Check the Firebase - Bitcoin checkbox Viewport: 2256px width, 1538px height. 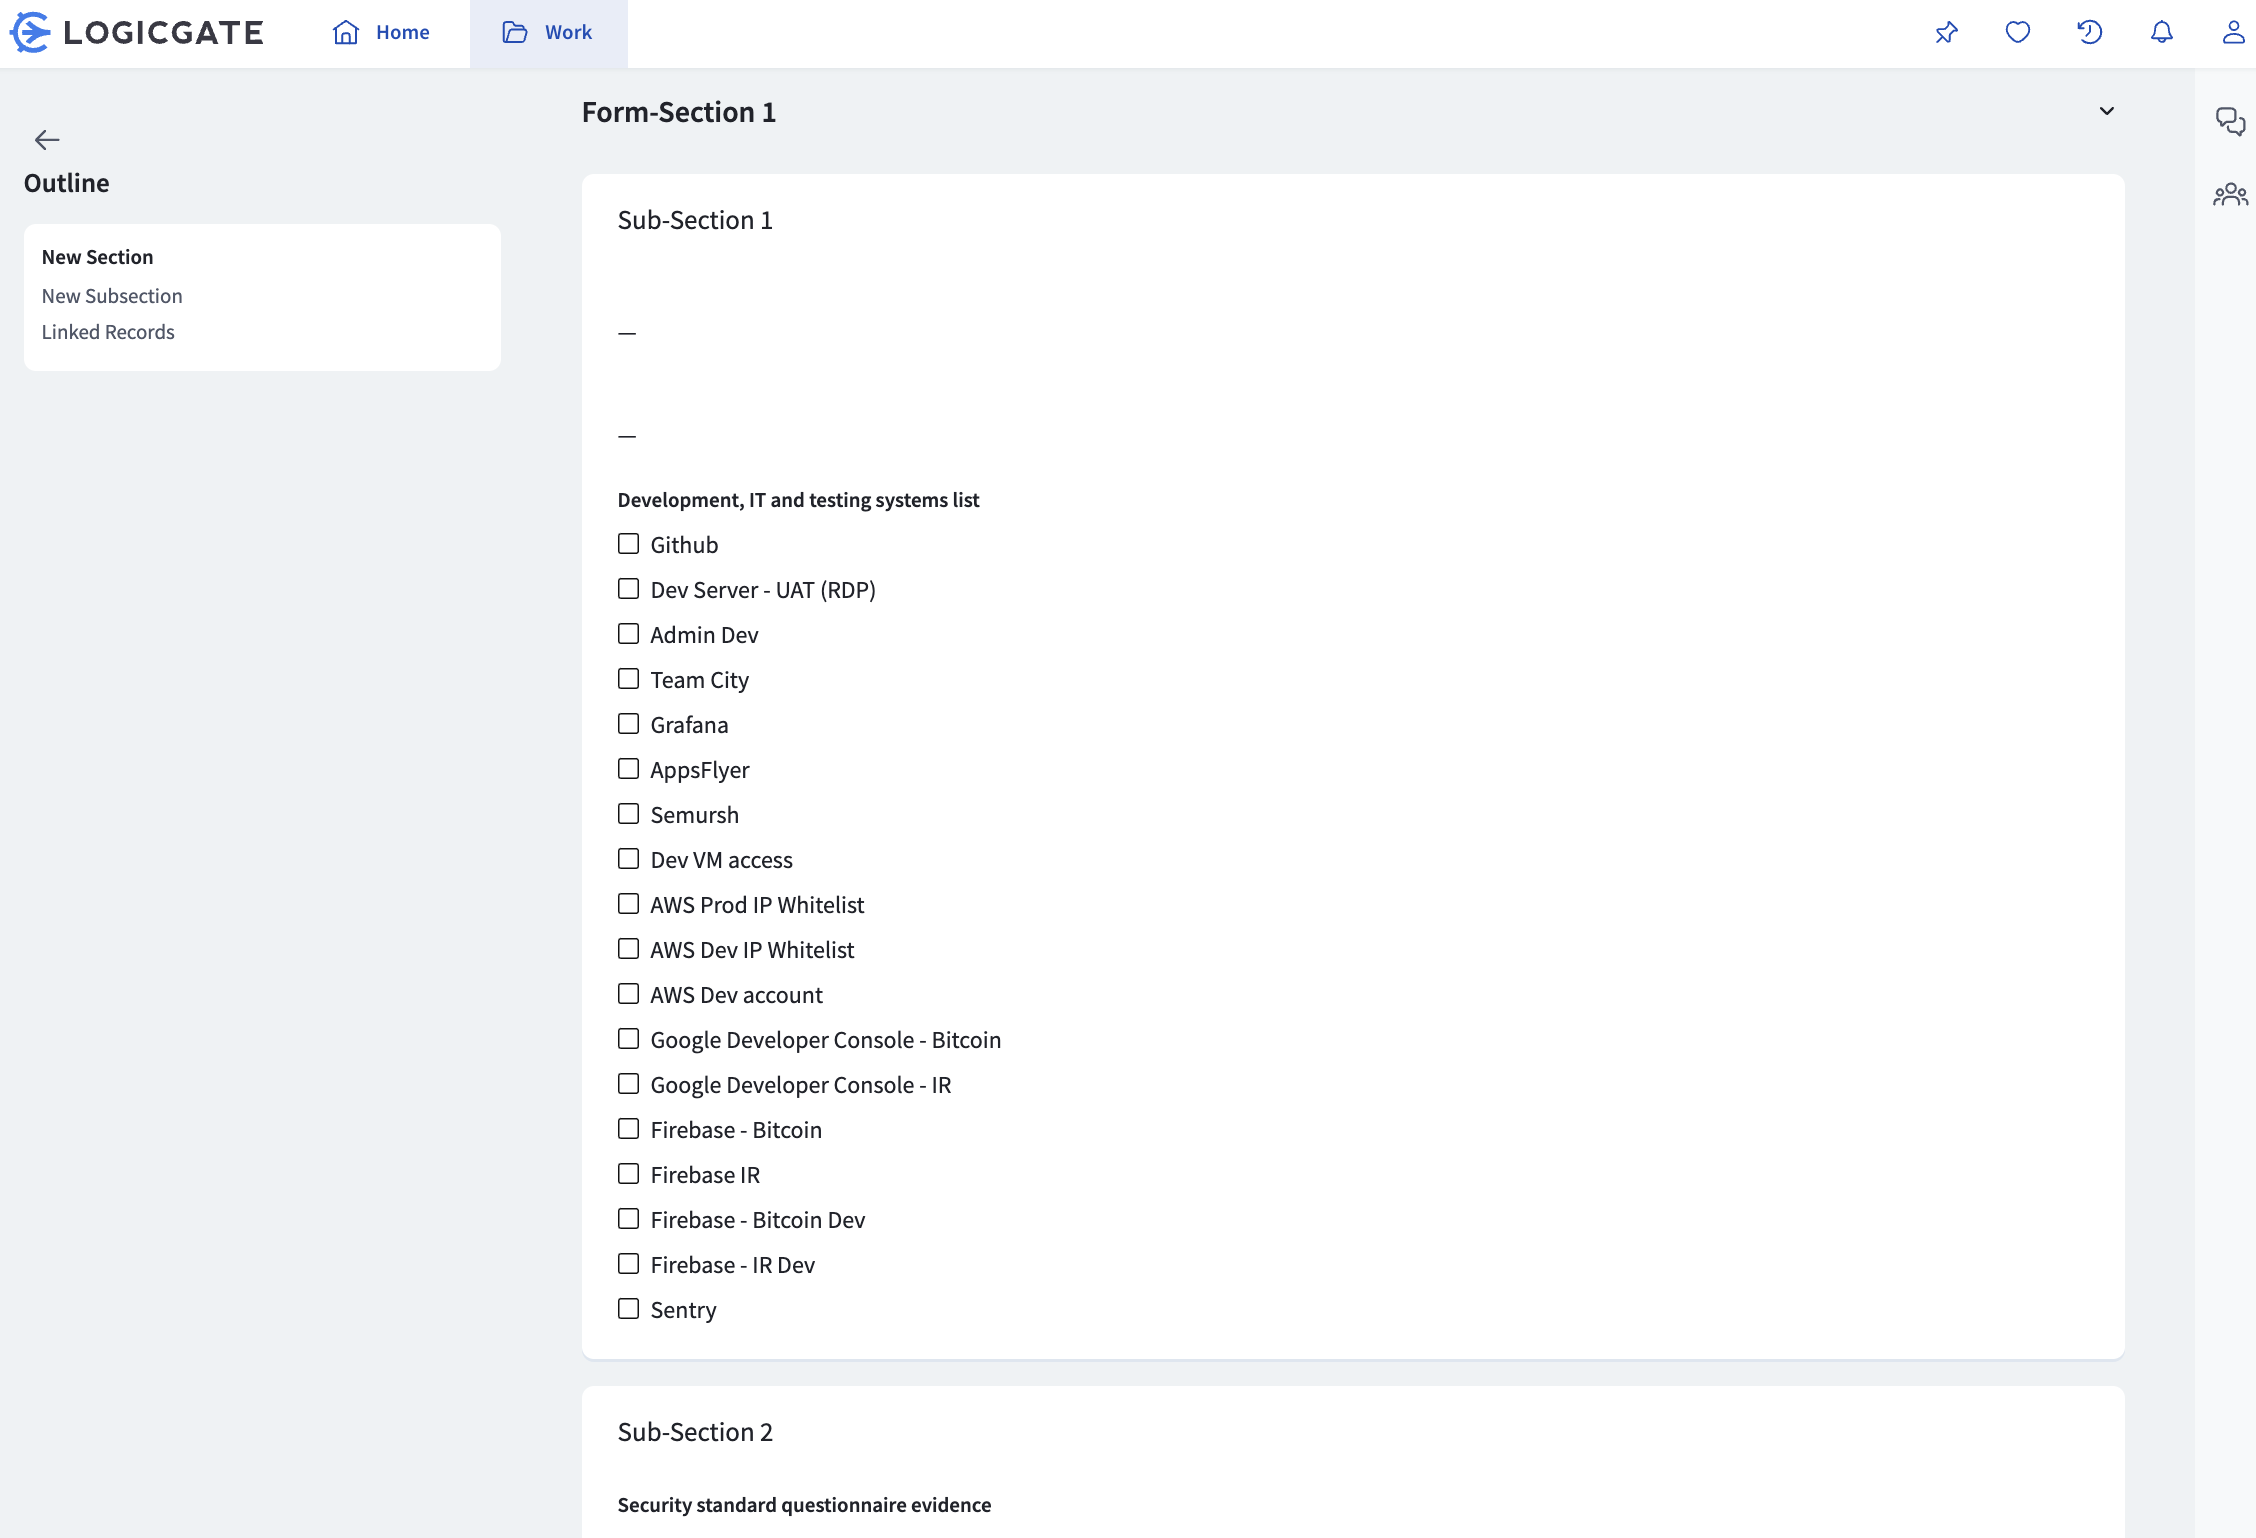coord(628,1129)
